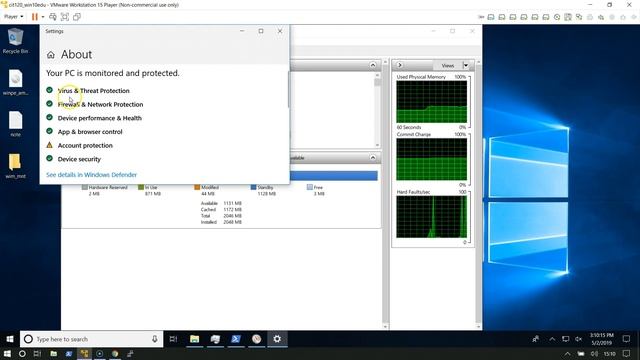This screenshot has width=640, height=360.
Task: Click Device security status text
Action: [79, 159]
